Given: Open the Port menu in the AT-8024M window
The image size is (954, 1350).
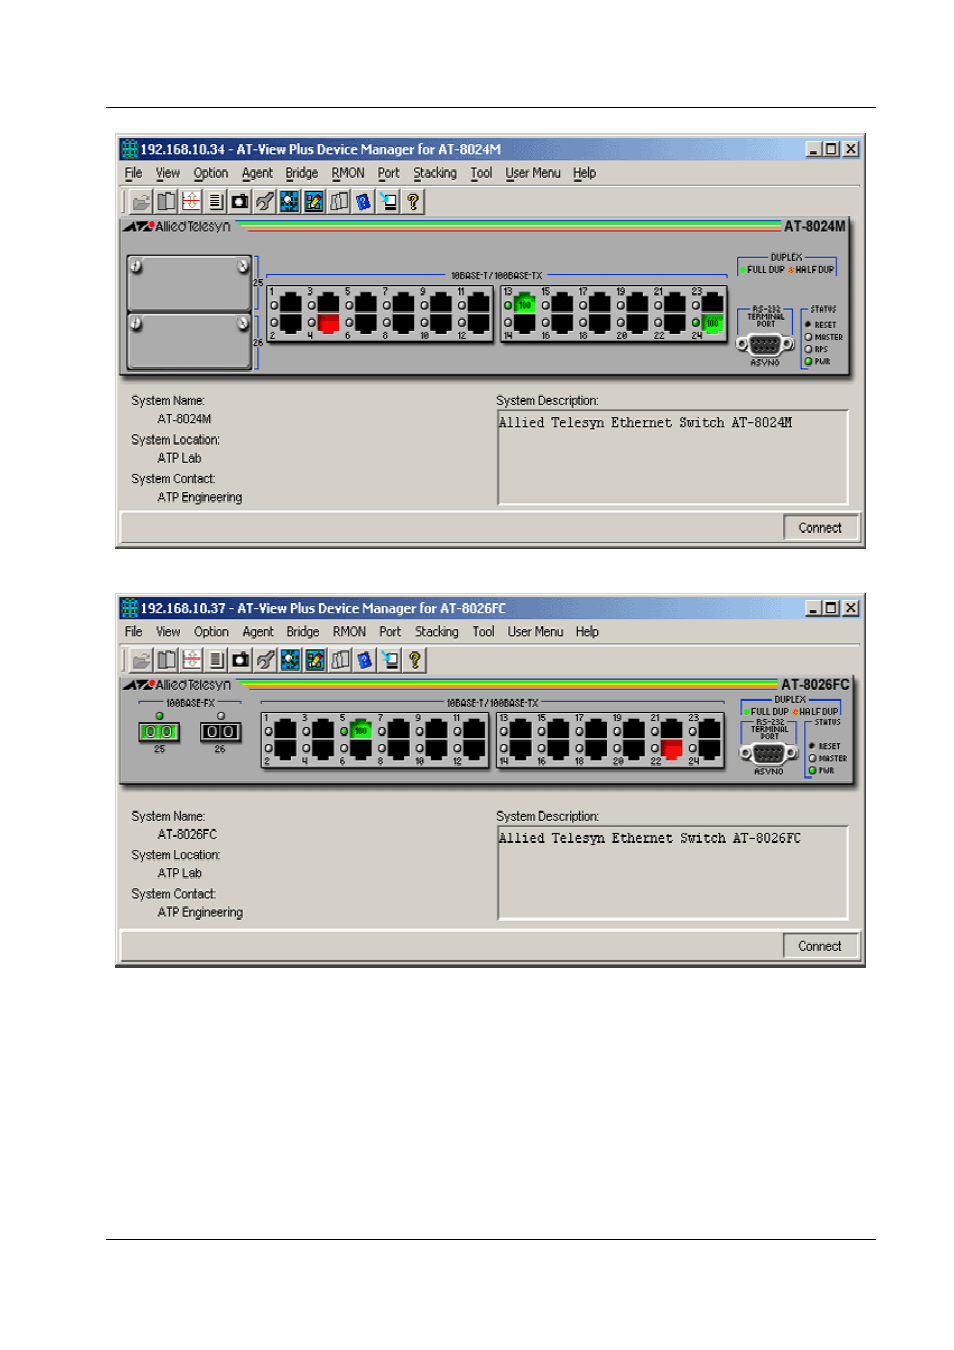Looking at the screenshot, I should 388,173.
